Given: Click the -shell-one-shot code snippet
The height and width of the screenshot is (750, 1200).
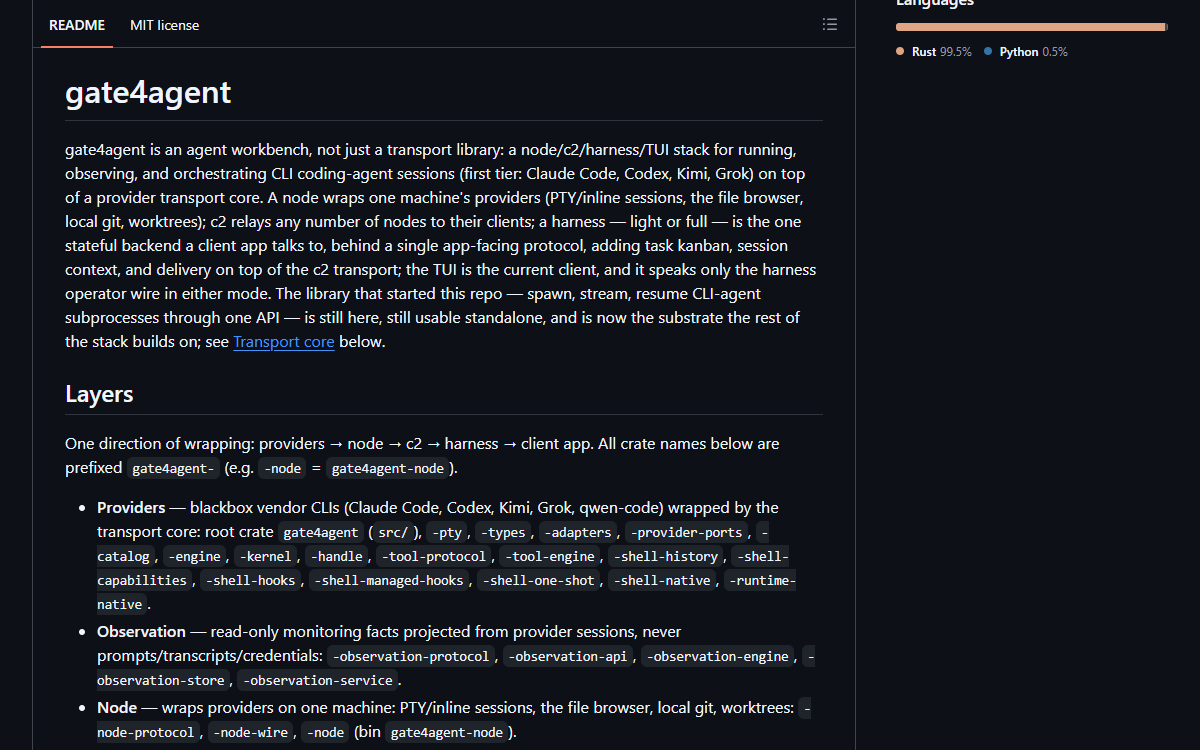Looking at the screenshot, I should 539,580.
